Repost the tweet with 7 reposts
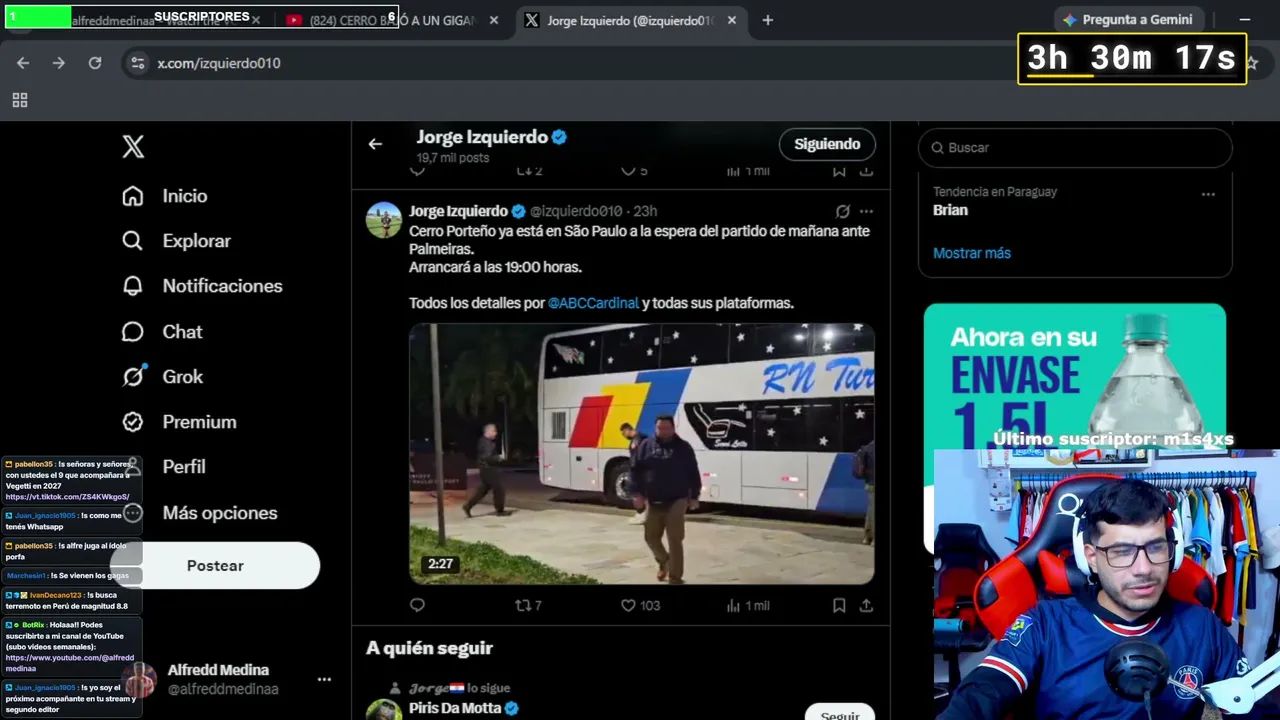 pos(528,605)
